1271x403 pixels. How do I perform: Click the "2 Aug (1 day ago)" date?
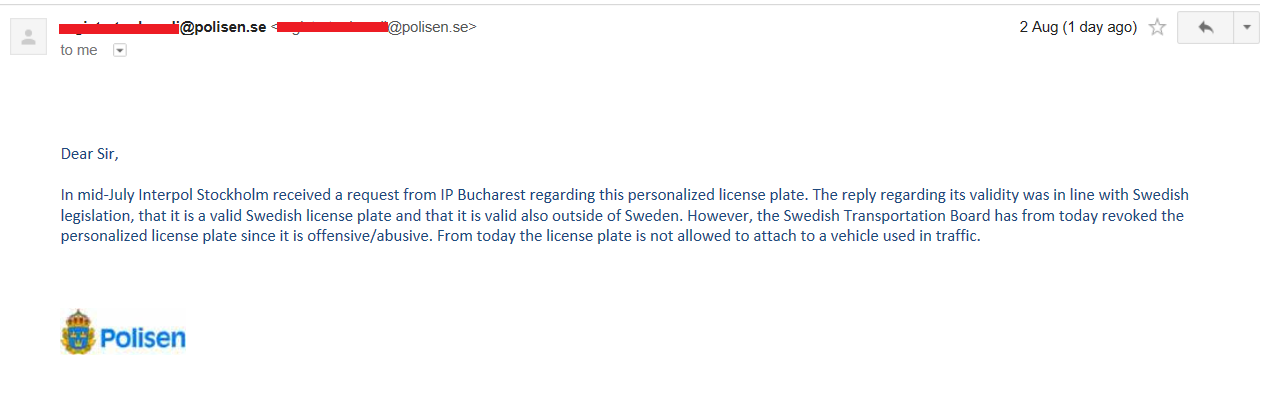pos(1078,28)
